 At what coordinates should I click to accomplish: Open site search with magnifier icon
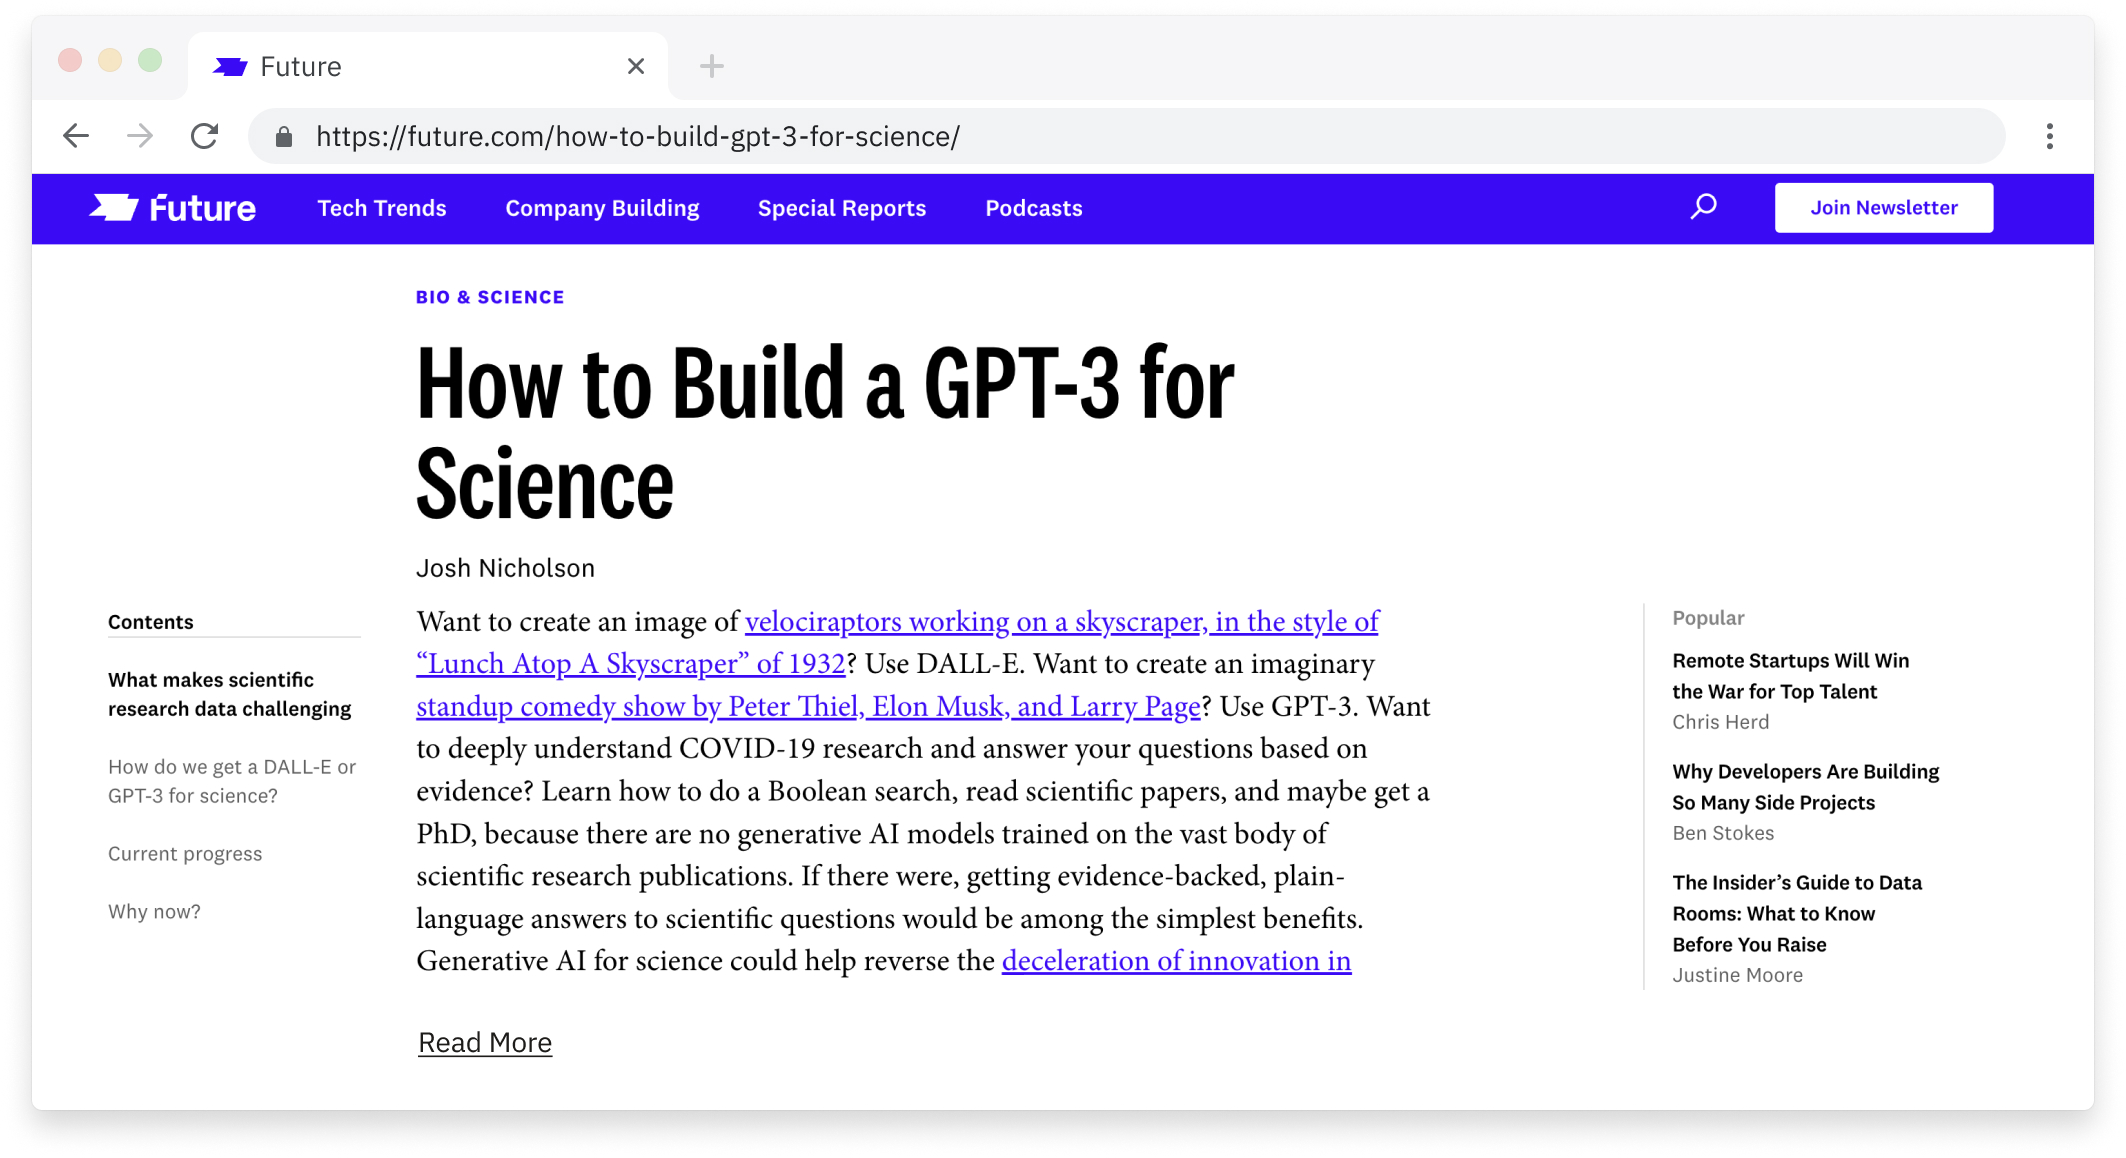1703,207
